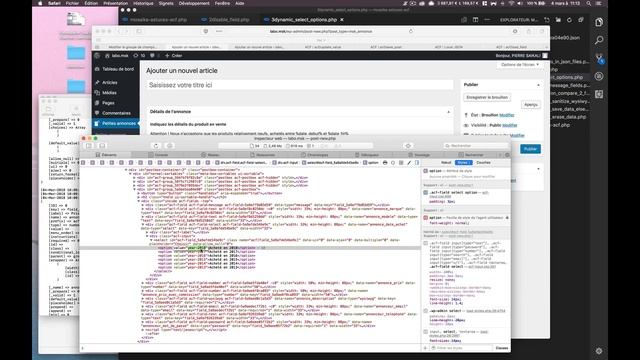Open the VS Code source control icon
The height and width of the screenshot is (360, 640).
(x=599, y=58)
